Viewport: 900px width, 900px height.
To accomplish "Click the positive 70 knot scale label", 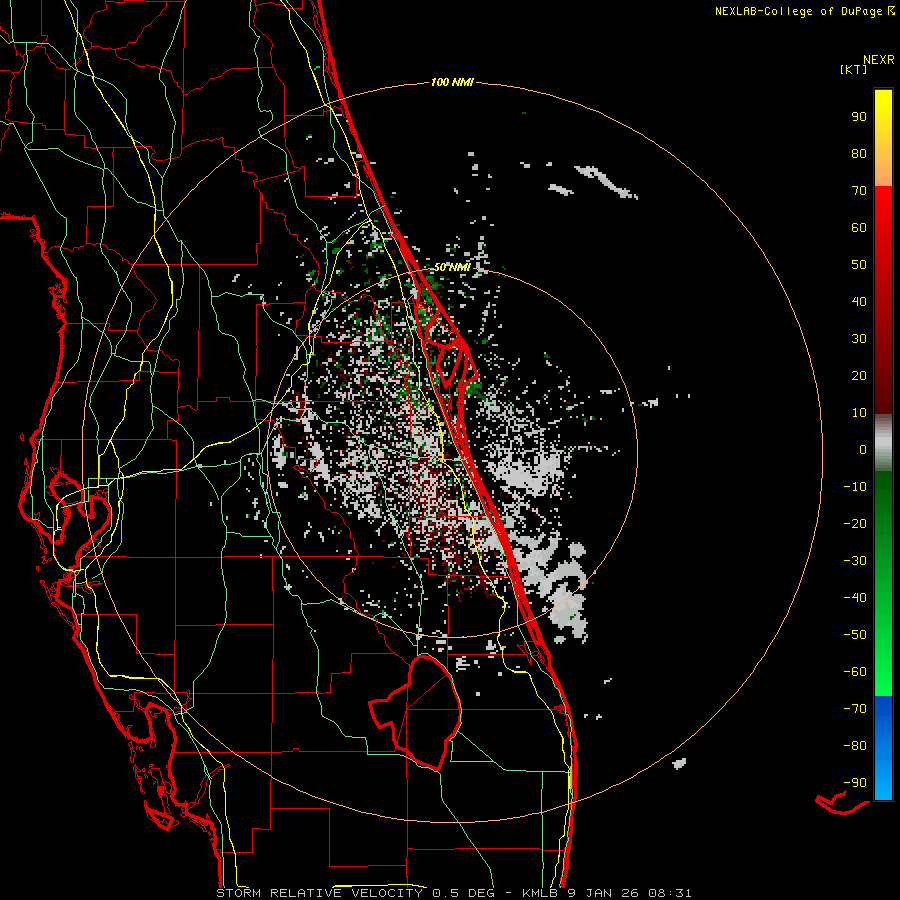I will [x=859, y=191].
